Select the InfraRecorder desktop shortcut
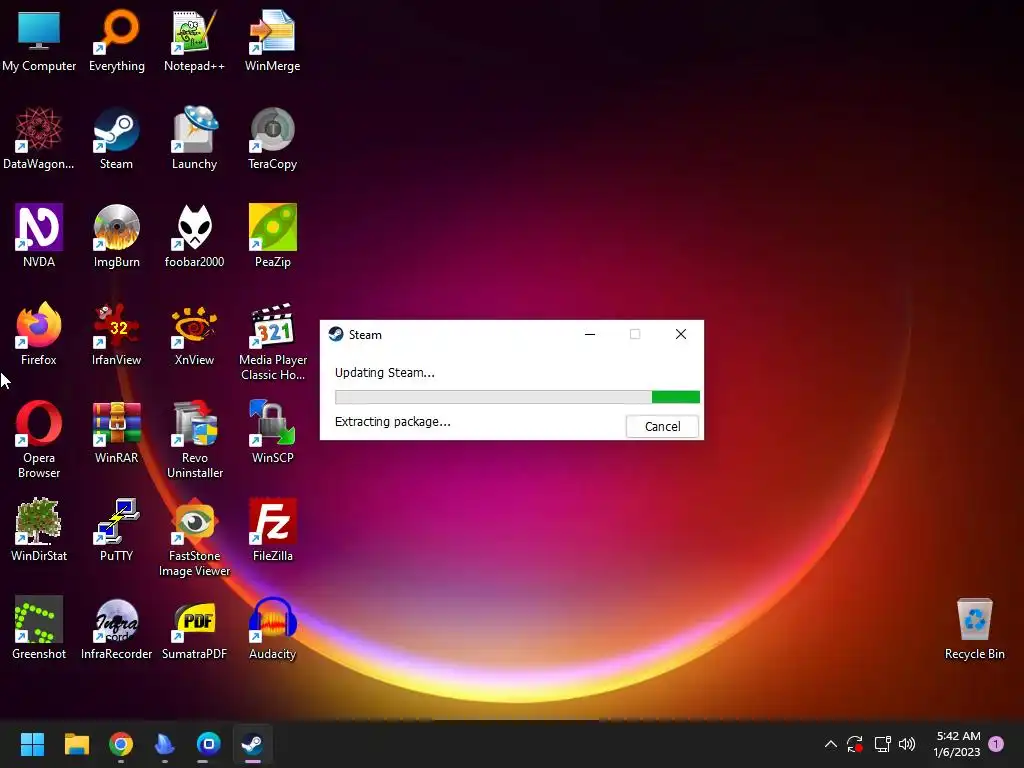Viewport: 1024px width, 768px height. coord(117,628)
